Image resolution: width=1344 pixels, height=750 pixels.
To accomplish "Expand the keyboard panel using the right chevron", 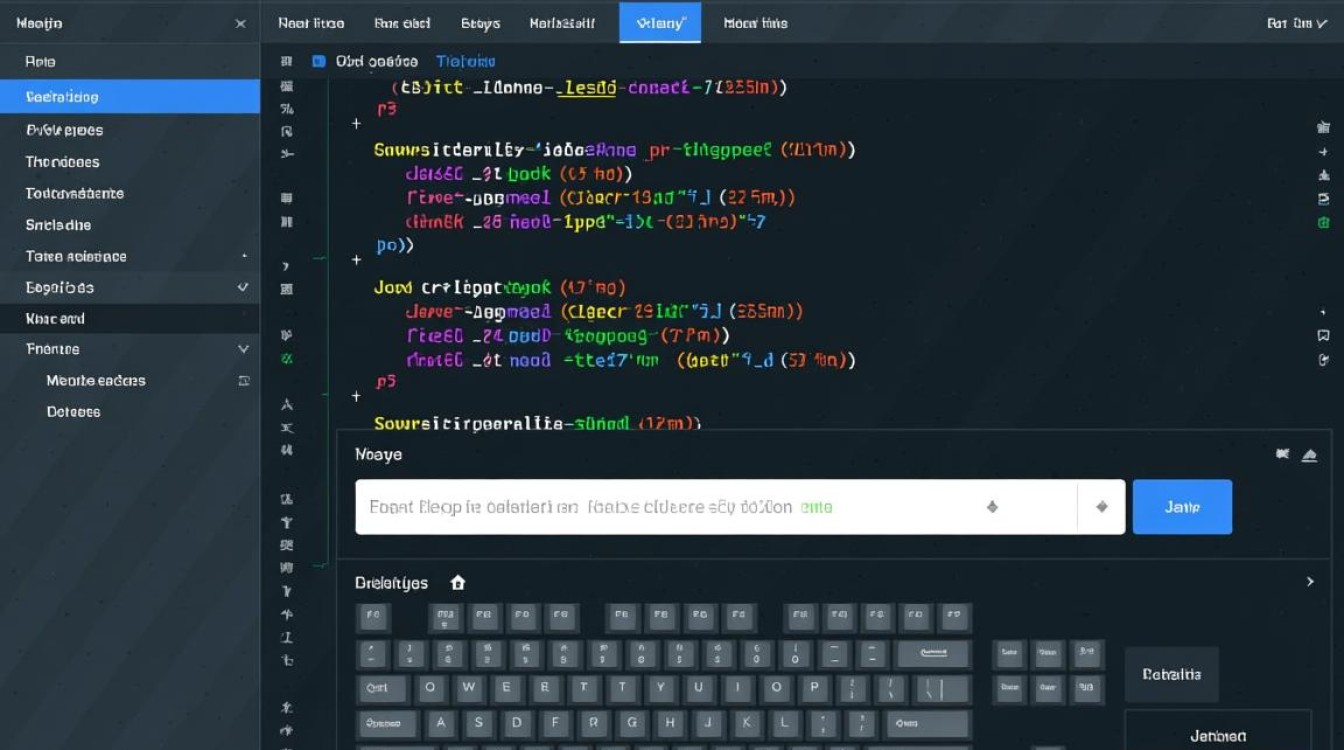I will [1310, 581].
